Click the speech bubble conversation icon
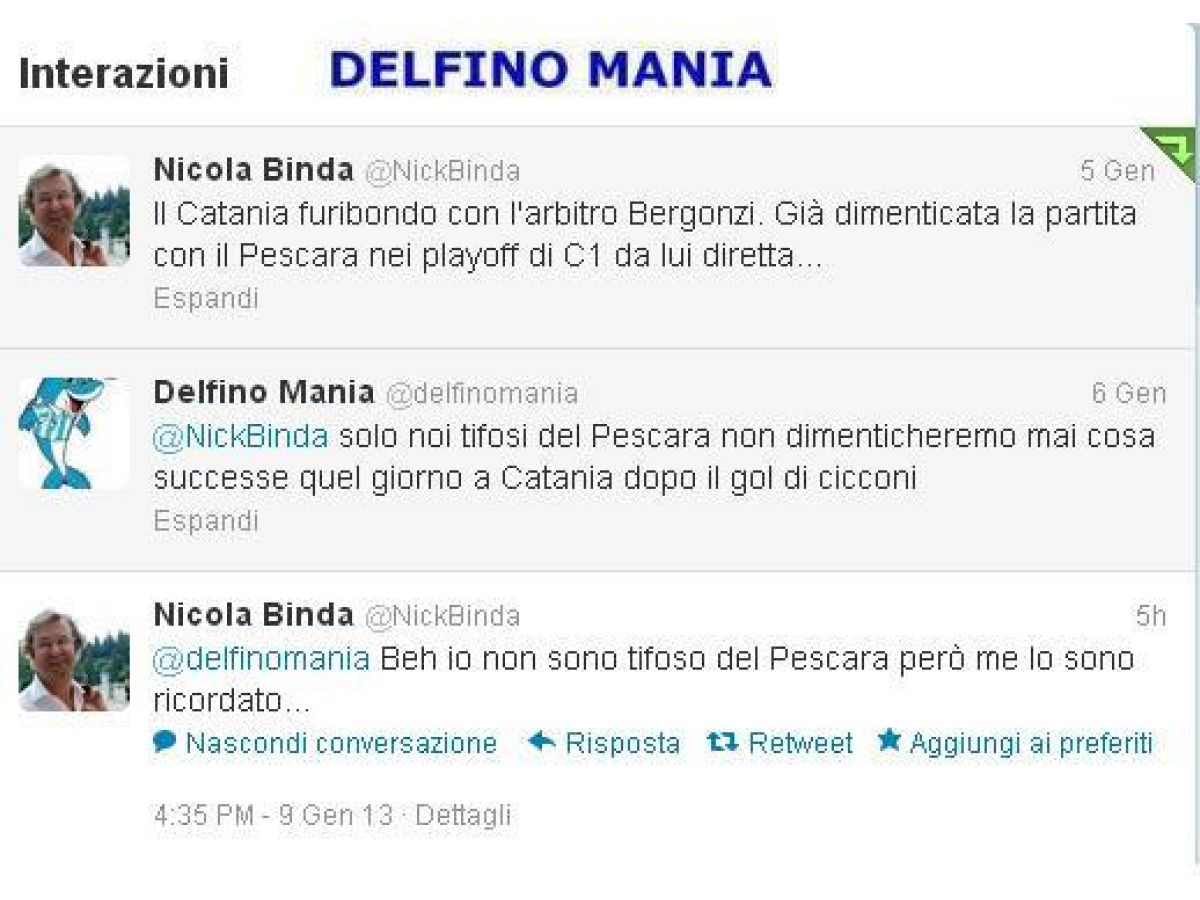The image size is (1200, 900). pos(165,742)
